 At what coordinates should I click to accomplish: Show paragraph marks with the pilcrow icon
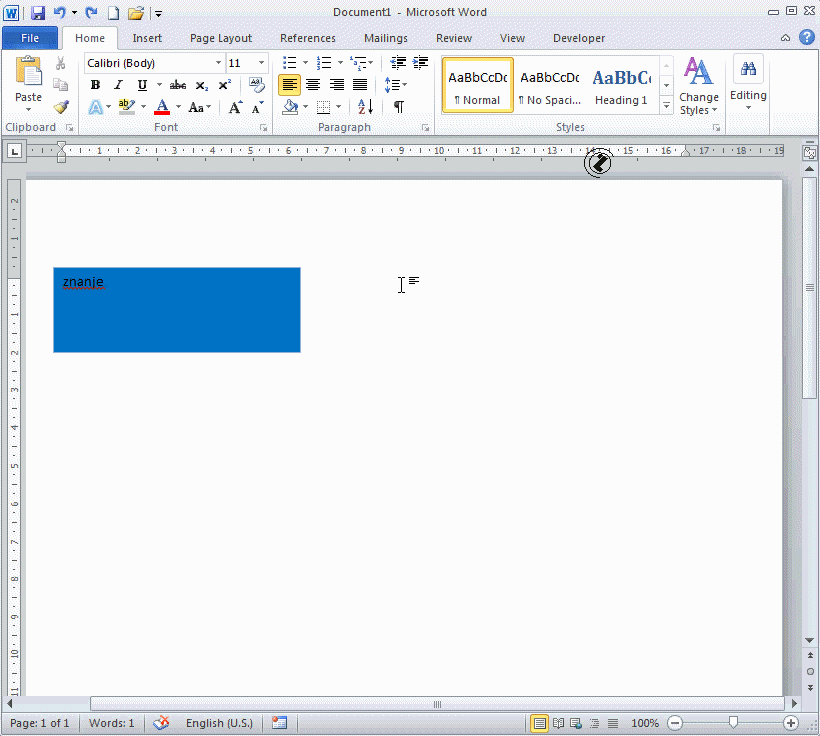click(399, 107)
